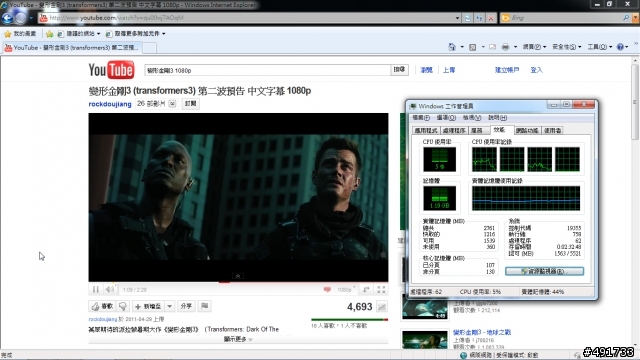The width and height of the screenshot is (640, 360).
Task: Open Task Manager View menu
Action: [x=472, y=118]
